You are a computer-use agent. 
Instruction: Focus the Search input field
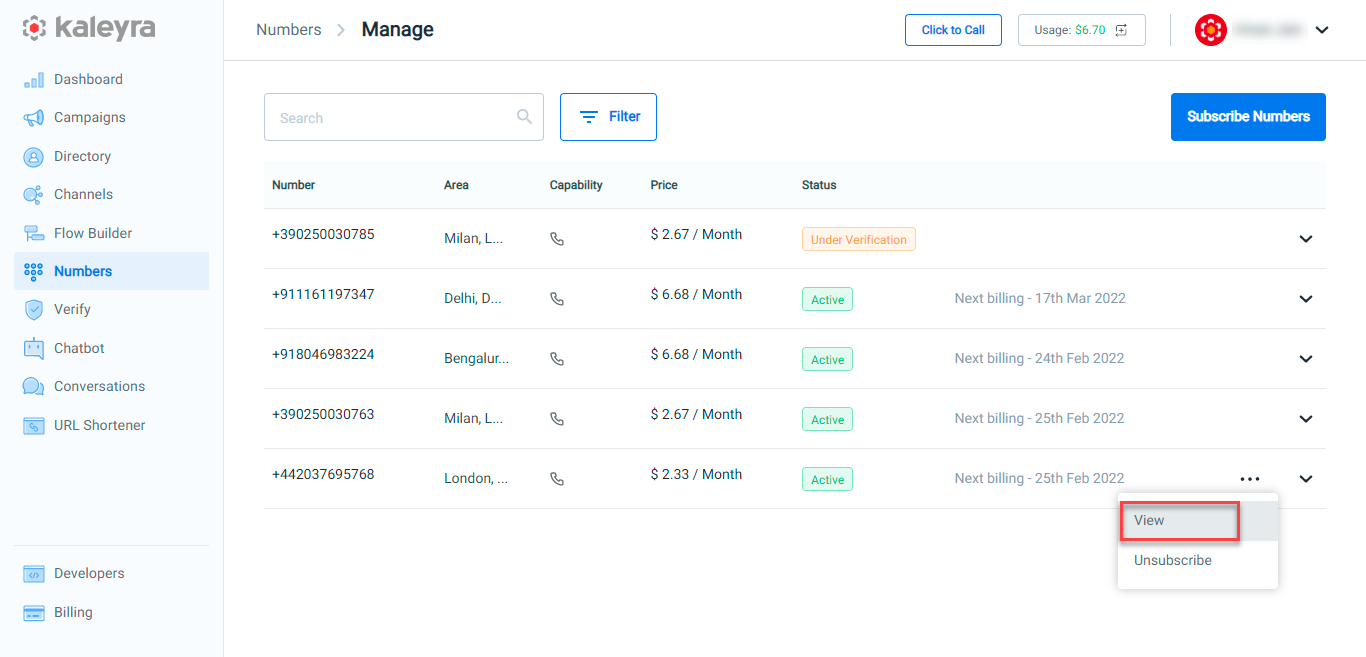point(404,117)
